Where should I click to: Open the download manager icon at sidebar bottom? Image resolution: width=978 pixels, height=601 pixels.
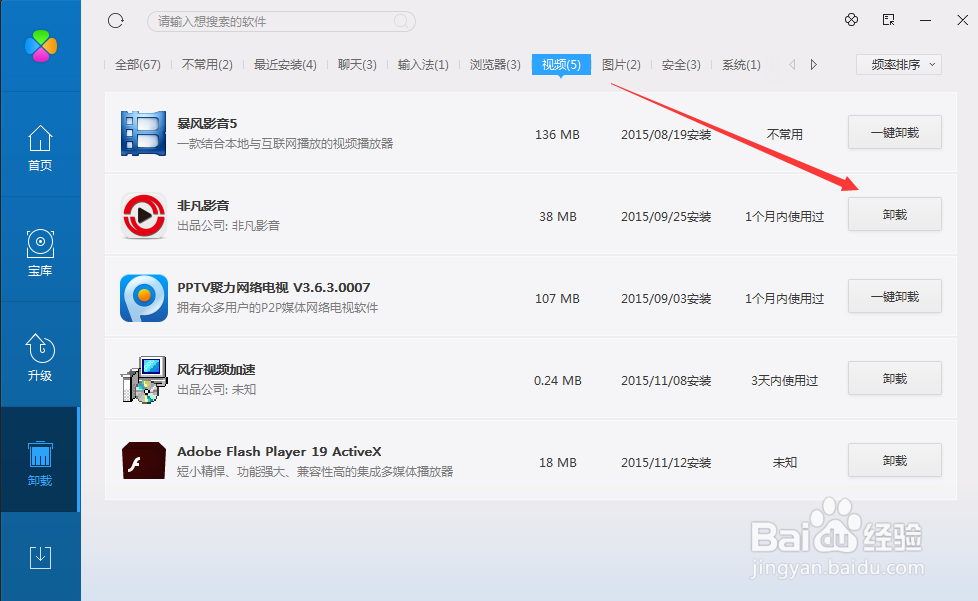point(40,560)
